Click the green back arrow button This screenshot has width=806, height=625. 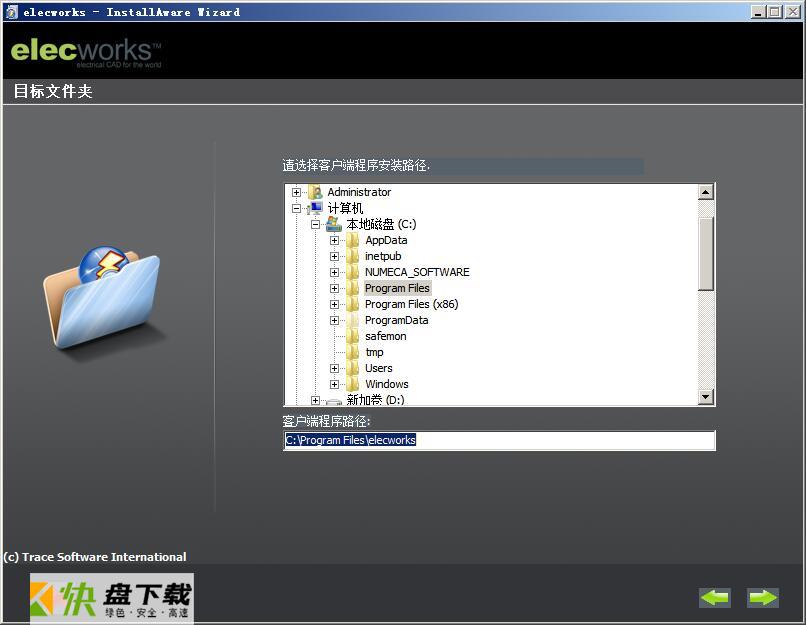pos(715,597)
